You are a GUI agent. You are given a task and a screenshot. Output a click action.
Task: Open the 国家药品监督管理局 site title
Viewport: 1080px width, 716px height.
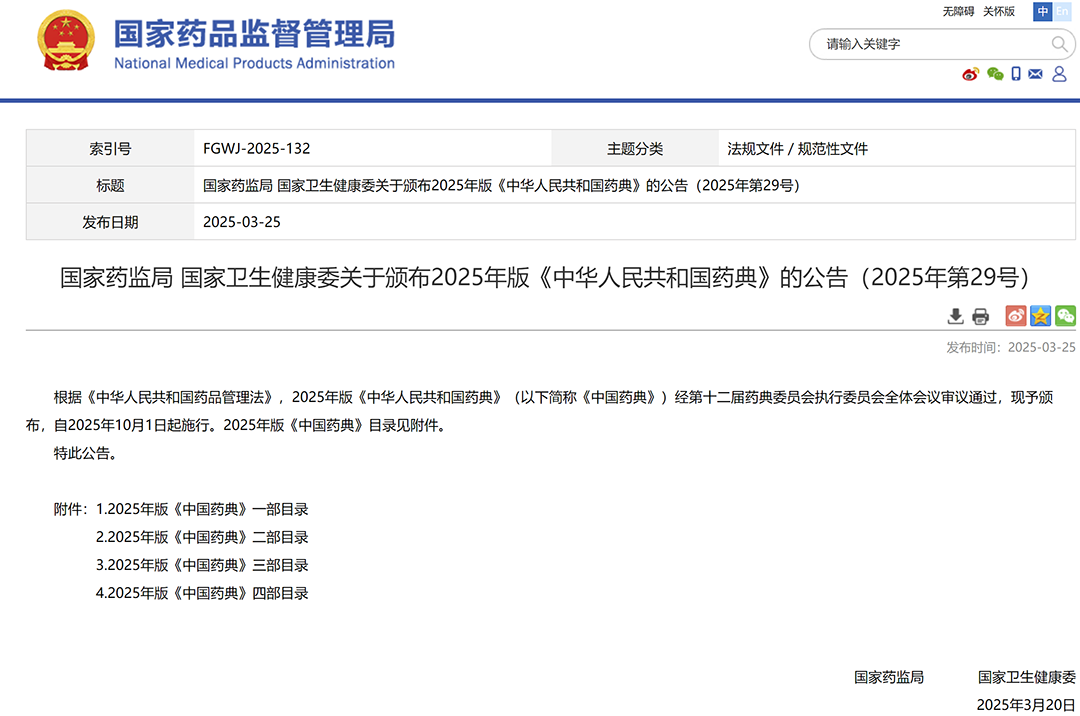(x=254, y=34)
